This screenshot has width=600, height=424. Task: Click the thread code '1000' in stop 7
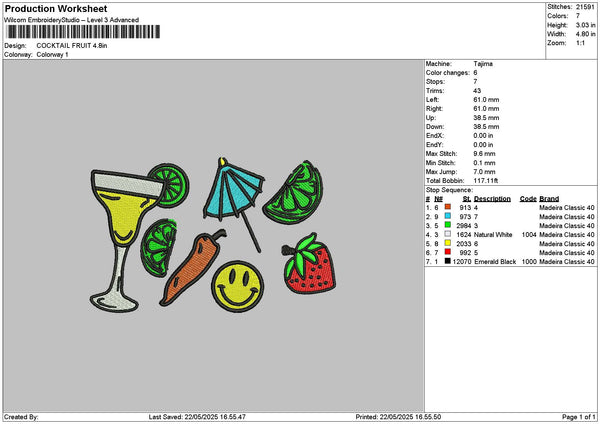[x=529, y=262]
